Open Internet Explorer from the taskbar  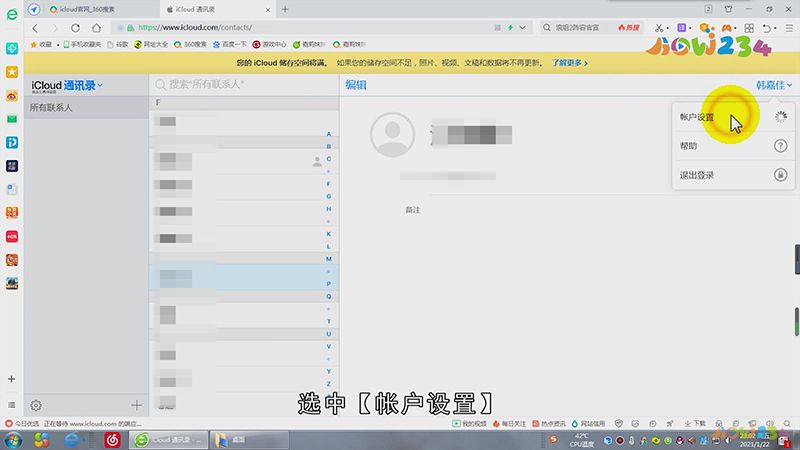pos(72,440)
